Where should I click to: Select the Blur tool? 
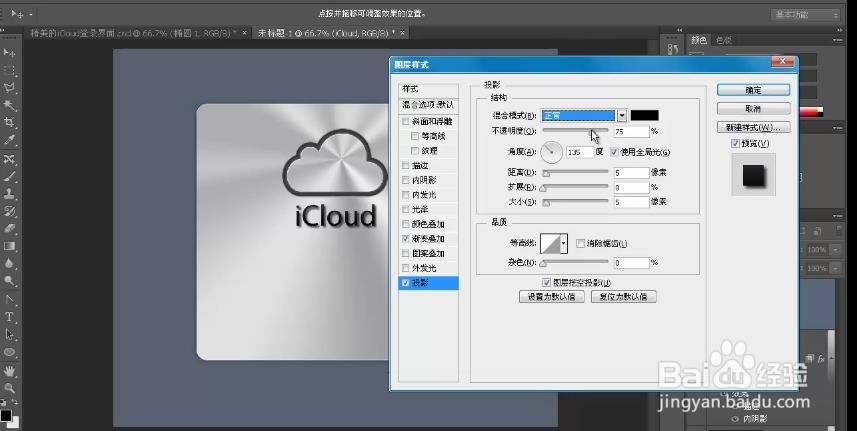pos(9,263)
